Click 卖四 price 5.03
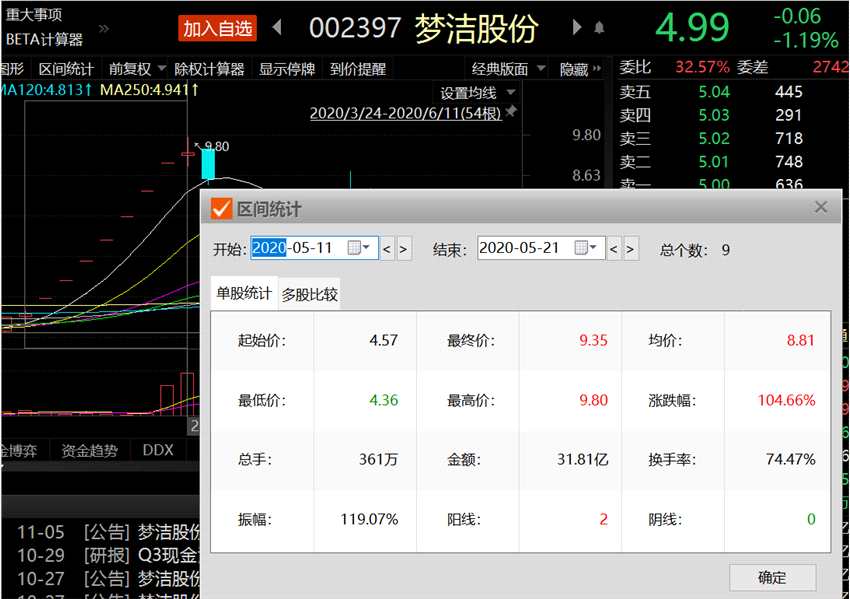The image size is (850, 599). pyautogui.click(x=714, y=115)
